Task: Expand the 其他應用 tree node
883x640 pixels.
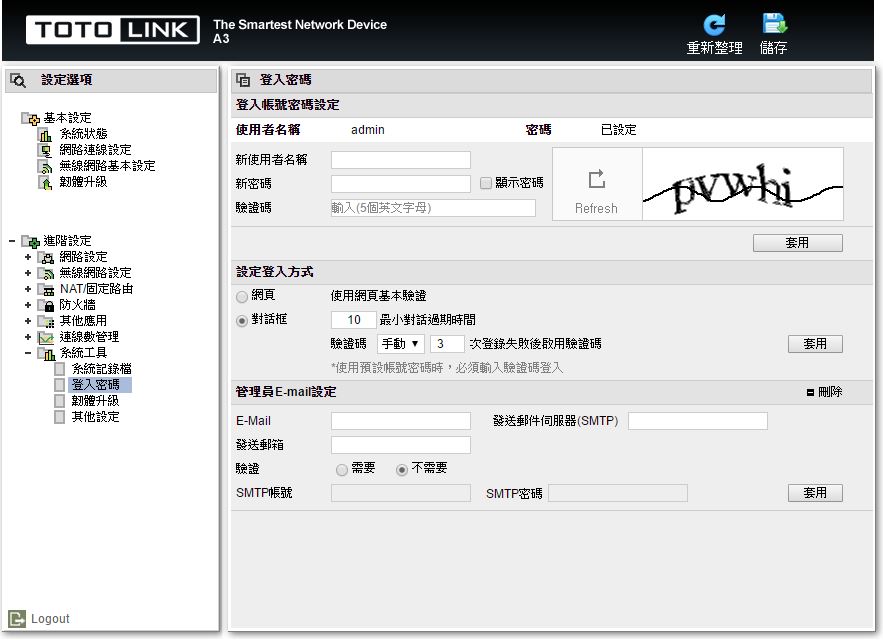Action: (28, 321)
